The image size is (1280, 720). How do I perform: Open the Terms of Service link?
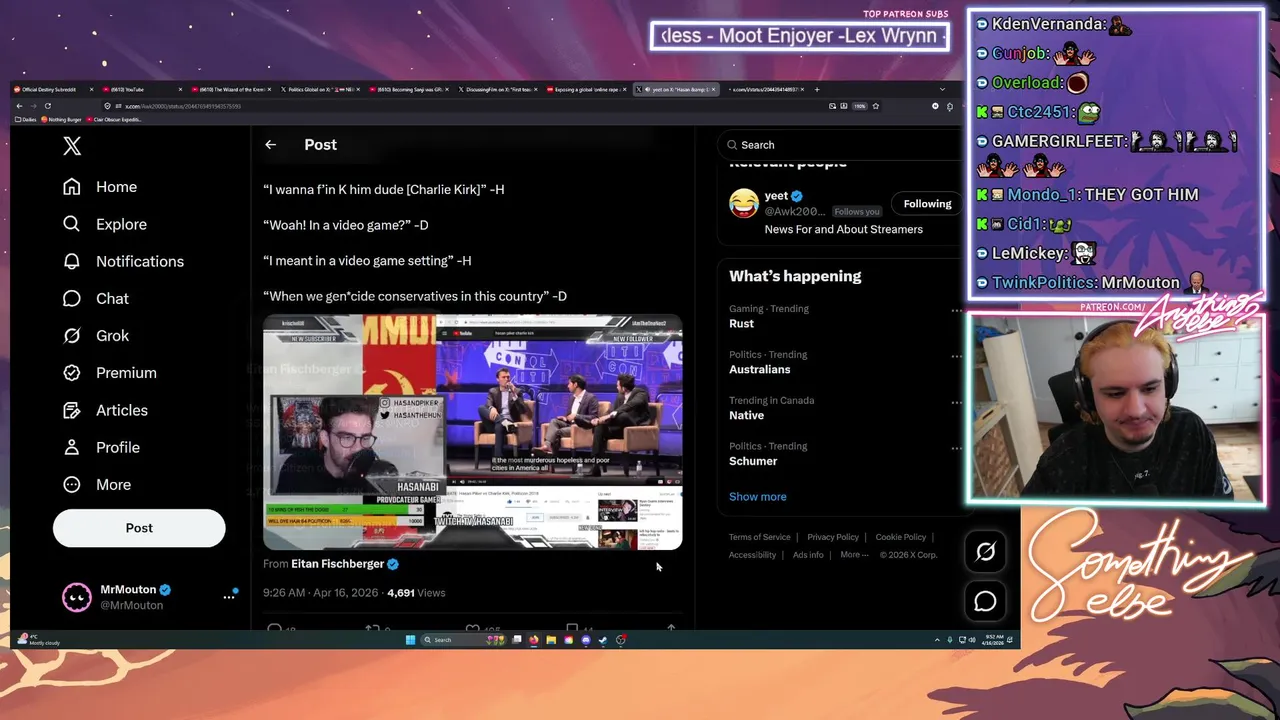click(x=759, y=537)
